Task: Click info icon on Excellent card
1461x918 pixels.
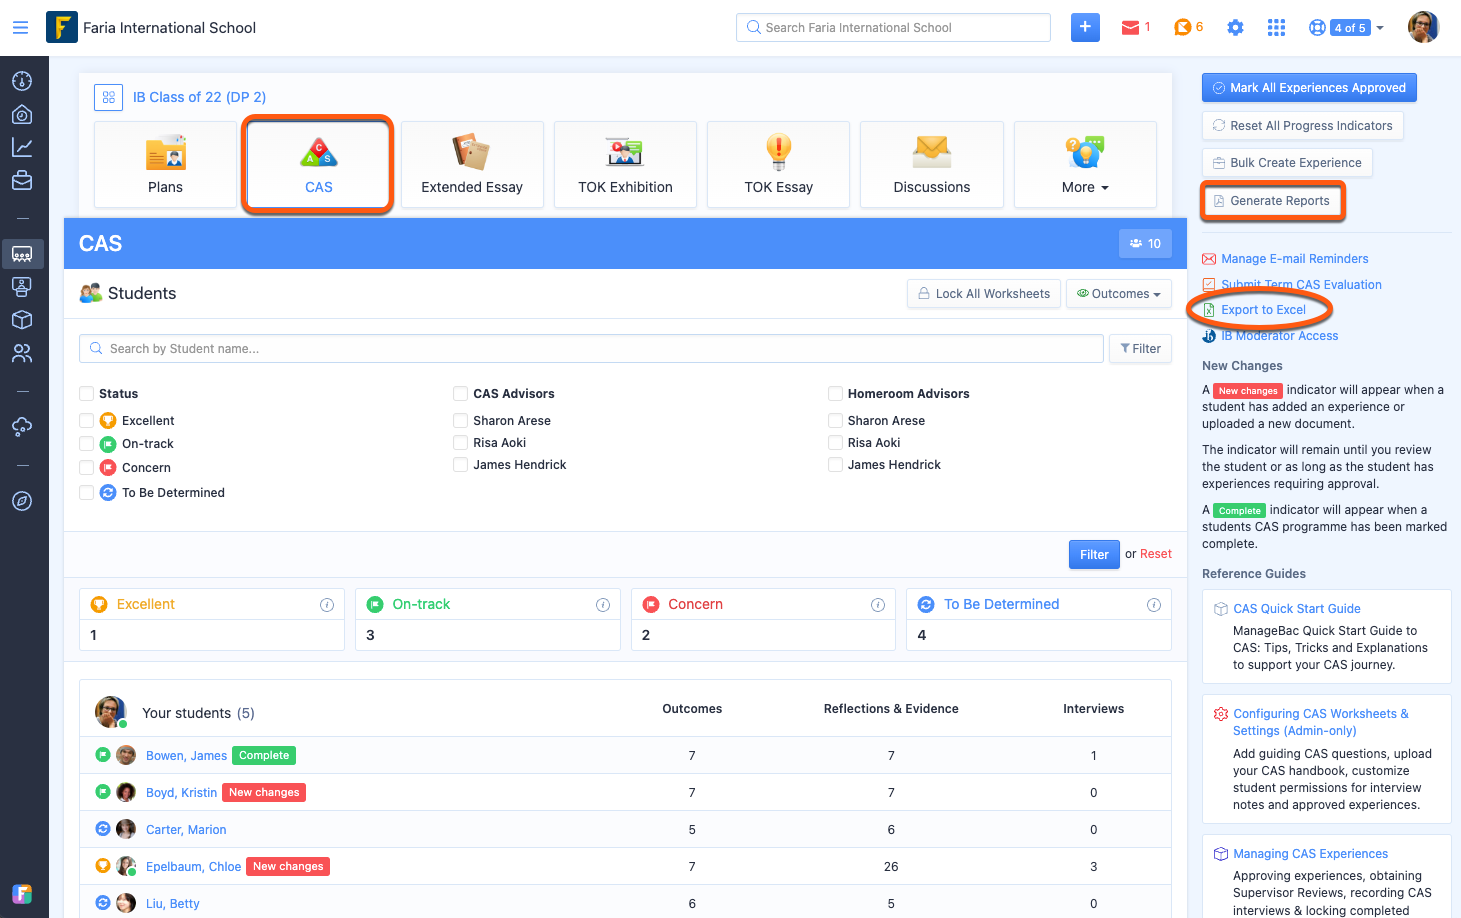Action: coord(326,605)
